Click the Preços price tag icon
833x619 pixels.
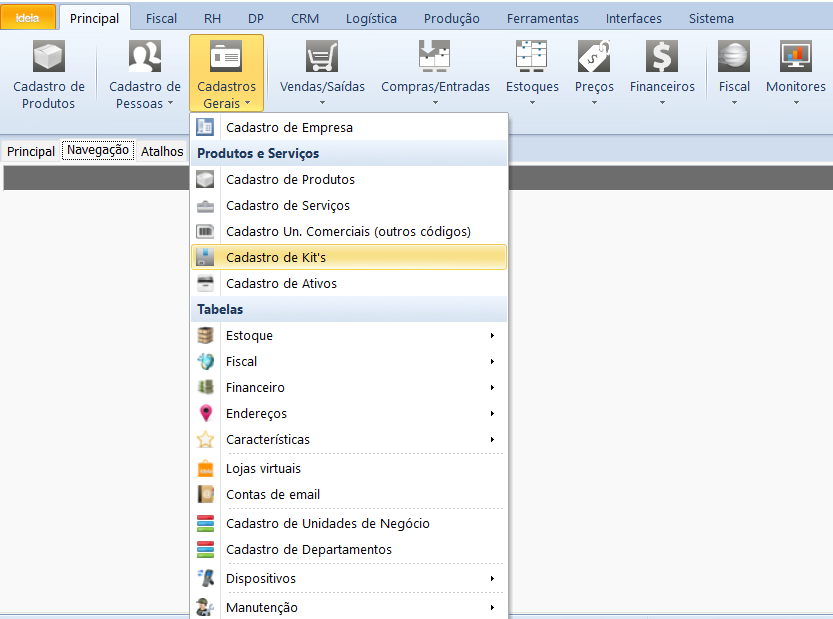pos(594,57)
